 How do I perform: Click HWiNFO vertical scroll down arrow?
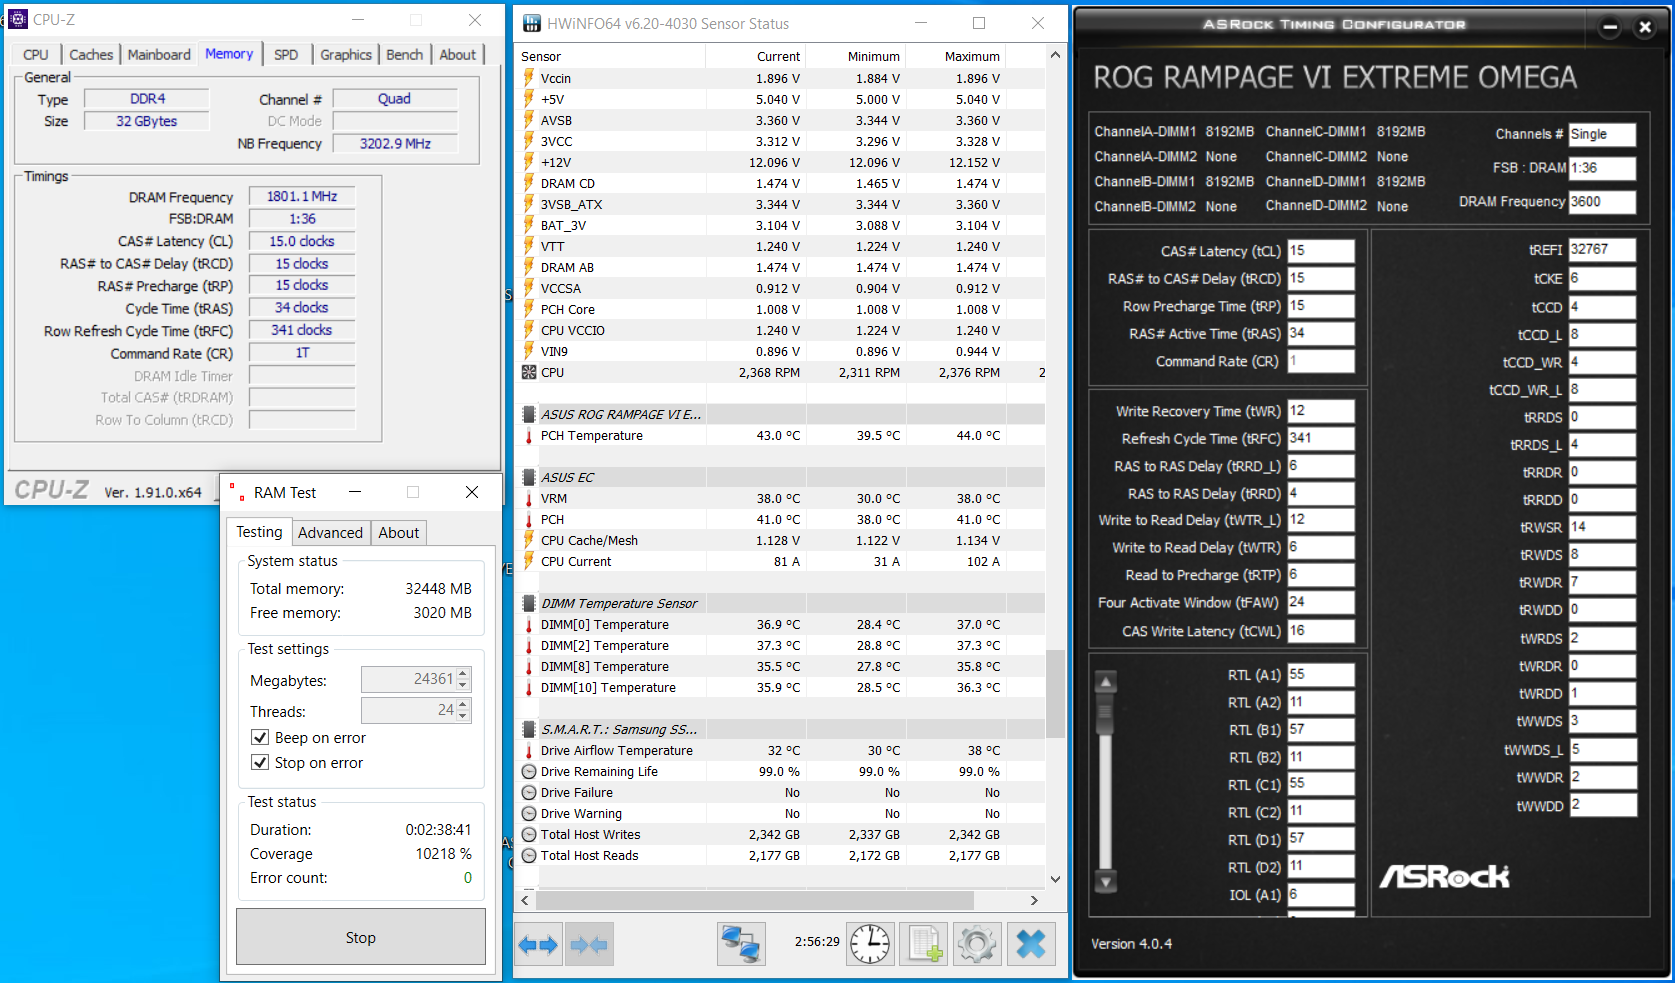(x=1055, y=879)
